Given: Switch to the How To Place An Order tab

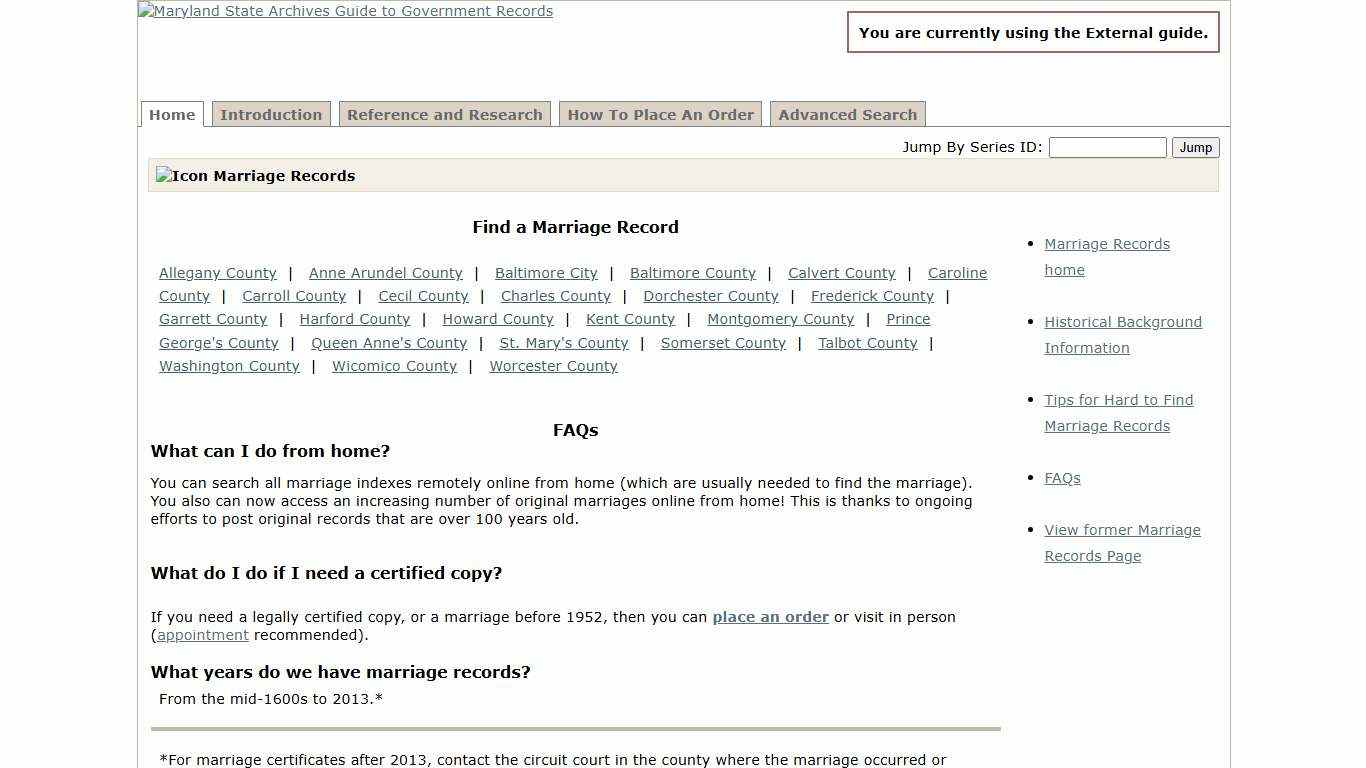Looking at the screenshot, I should tap(660, 114).
